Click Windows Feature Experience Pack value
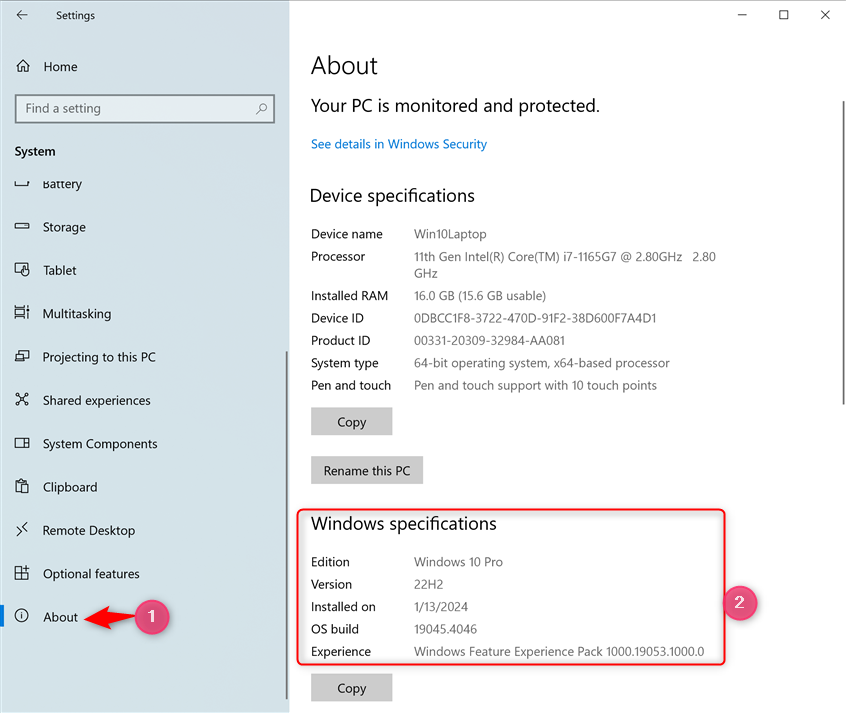This screenshot has width=846, height=713. pyautogui.click(x=559, y=651)
